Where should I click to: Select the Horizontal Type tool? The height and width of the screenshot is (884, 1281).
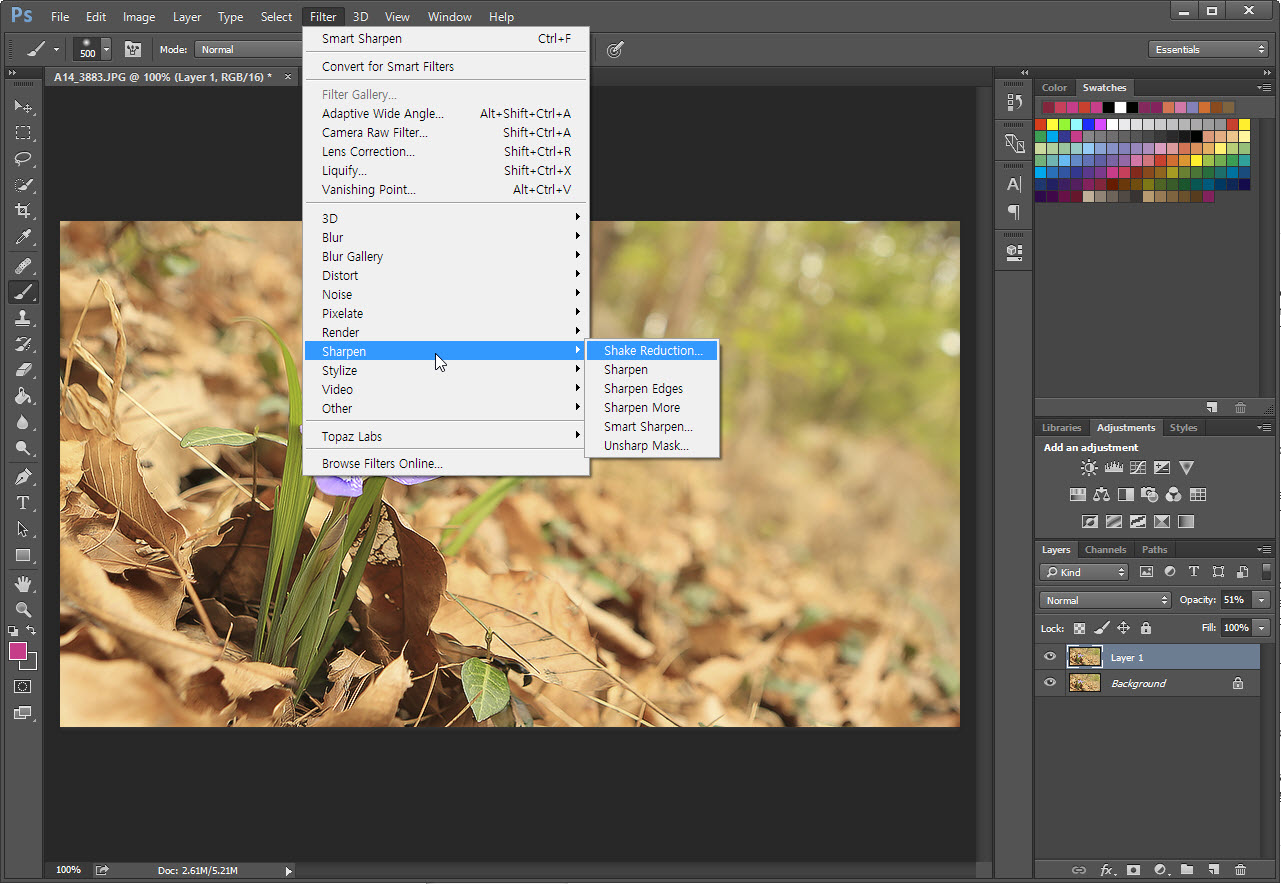23,502
